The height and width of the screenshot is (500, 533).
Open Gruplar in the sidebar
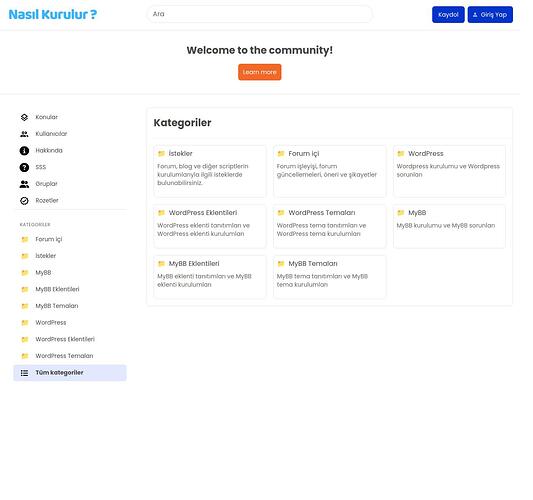click(70, 184)
